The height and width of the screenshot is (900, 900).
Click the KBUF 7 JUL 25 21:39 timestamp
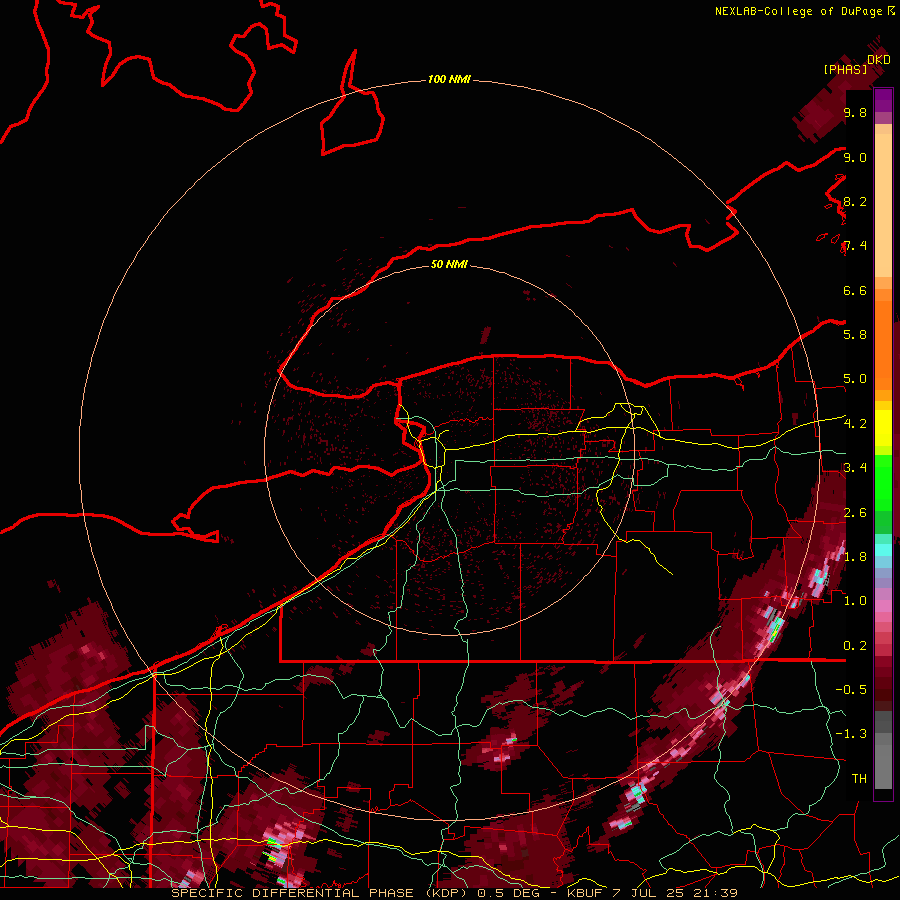point(652,893)
